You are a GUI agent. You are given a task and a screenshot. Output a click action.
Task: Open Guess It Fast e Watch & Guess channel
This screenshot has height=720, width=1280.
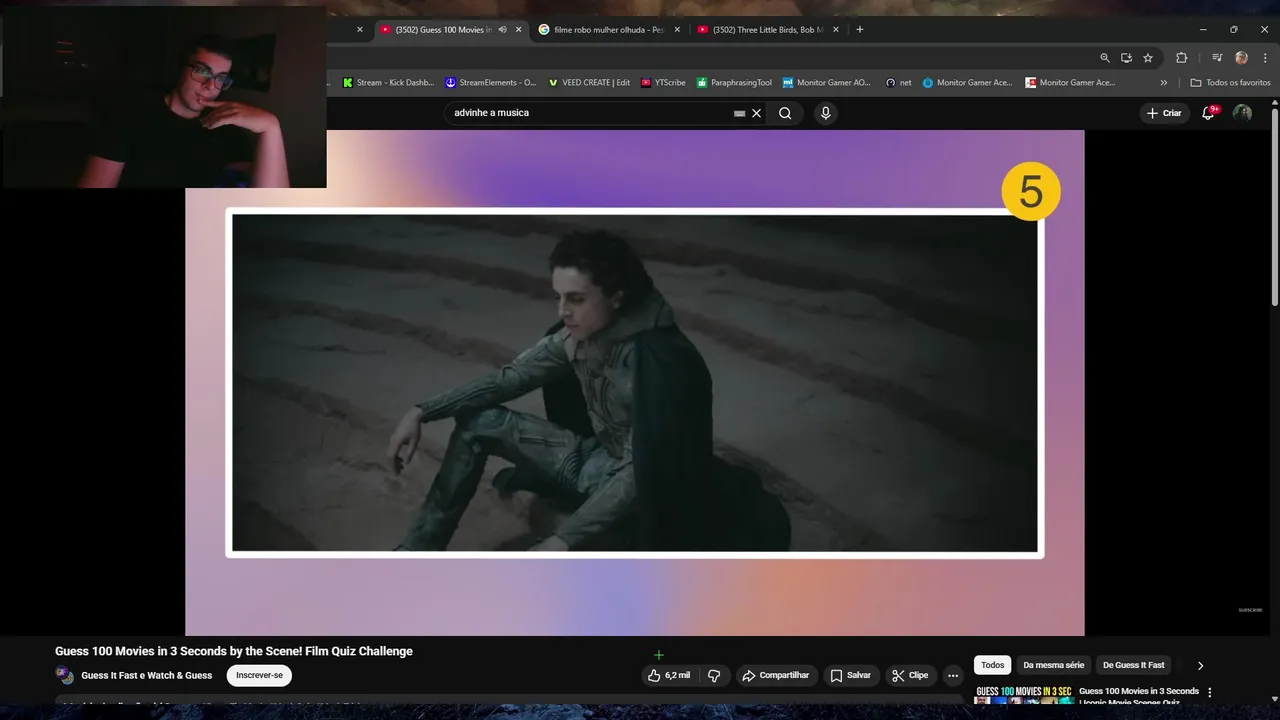click(x=147, y=675)
